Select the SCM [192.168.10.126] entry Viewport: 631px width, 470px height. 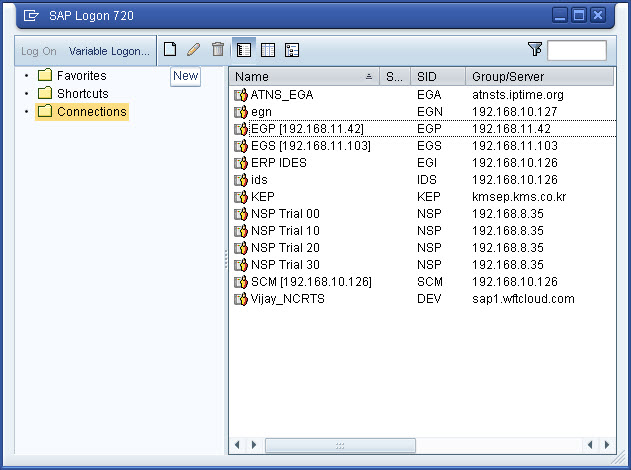coord(311,282)
